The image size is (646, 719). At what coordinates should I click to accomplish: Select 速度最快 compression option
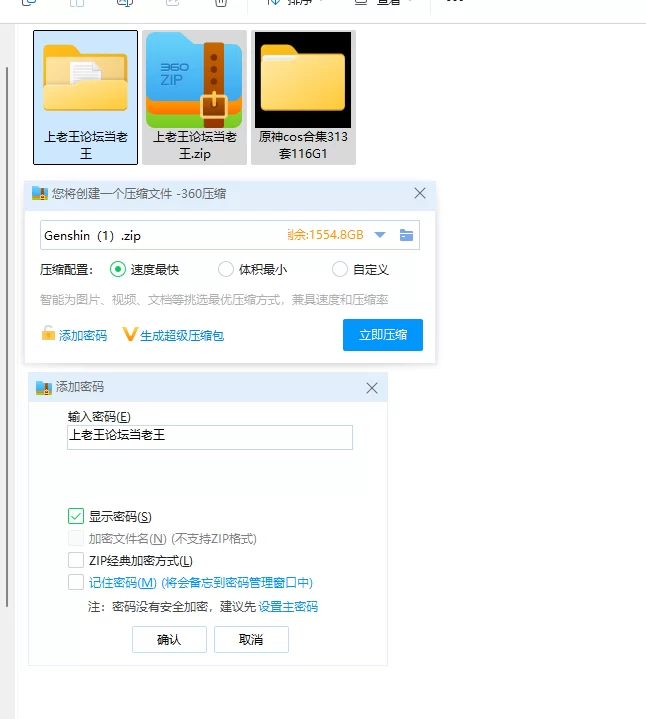[118, 269]
